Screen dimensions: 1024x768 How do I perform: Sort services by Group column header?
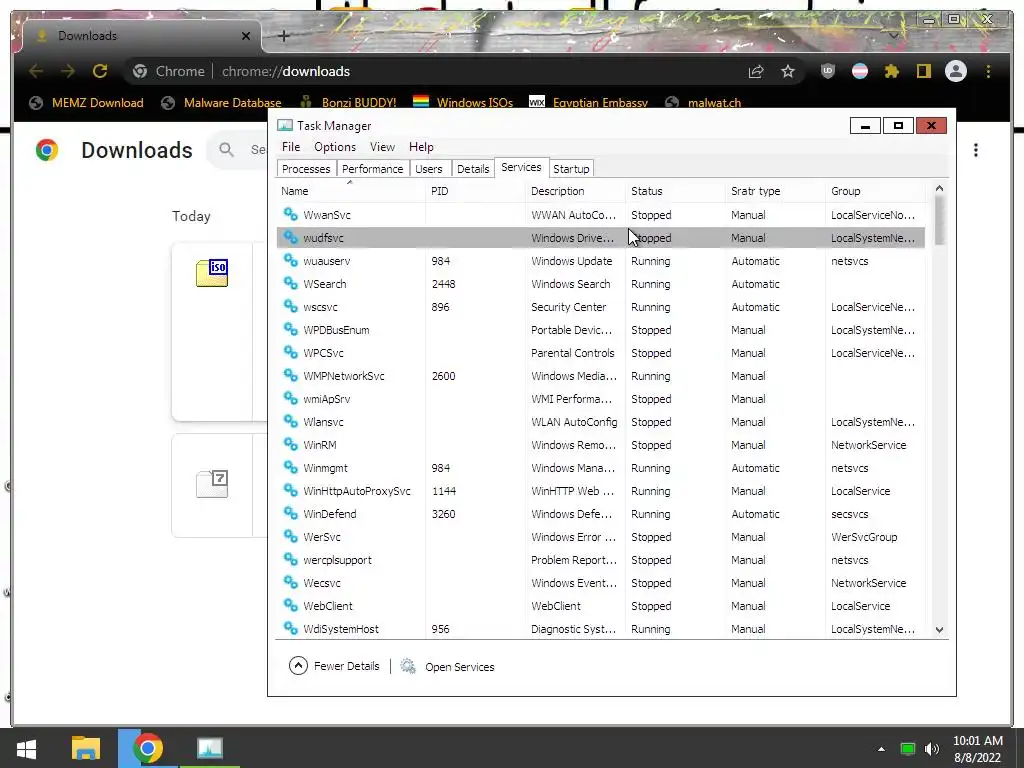point(876,191)
